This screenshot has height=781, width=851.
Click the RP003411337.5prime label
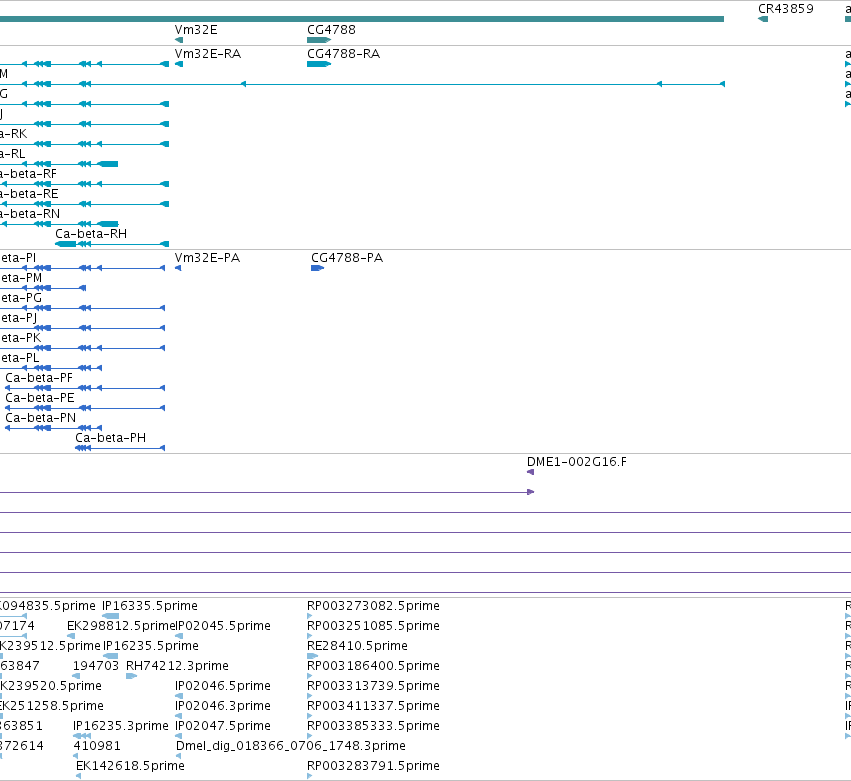pos(373,706)
